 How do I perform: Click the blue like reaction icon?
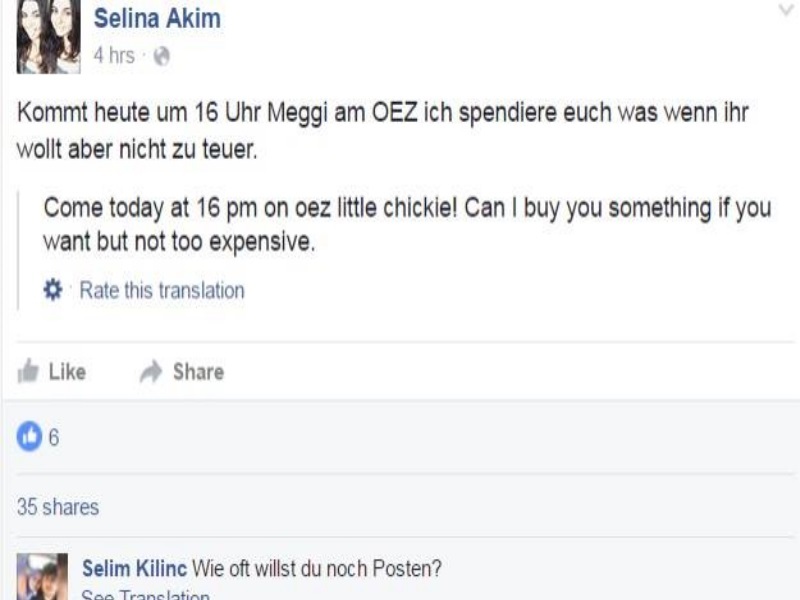tap(30, 436)
